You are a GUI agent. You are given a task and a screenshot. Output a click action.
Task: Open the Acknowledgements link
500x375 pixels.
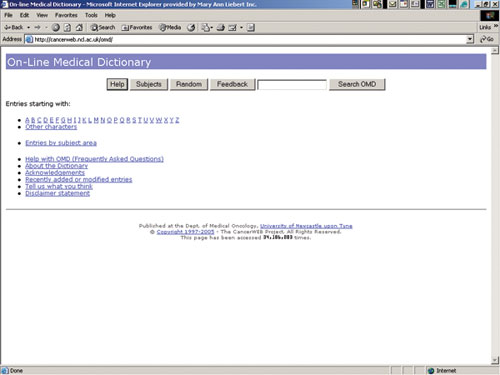[55, 173]
